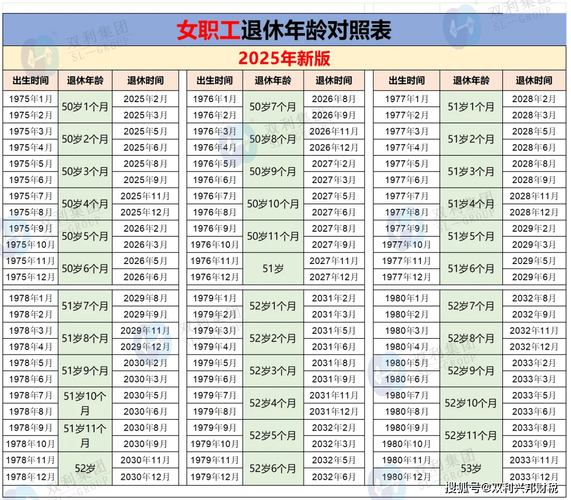Select the 52岁5个月 cell
Screen dimensions: 571x500
click(273, 436)
